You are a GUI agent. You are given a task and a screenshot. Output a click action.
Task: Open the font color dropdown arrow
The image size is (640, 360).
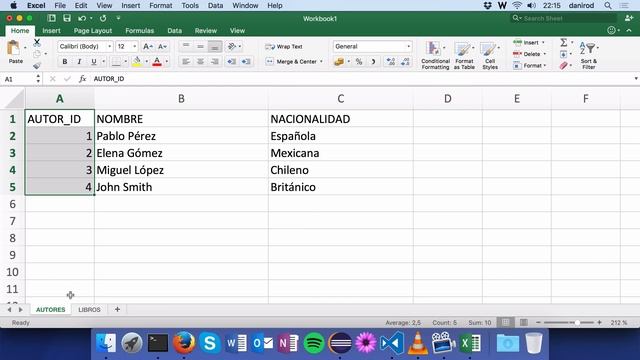tap(167, 62)
